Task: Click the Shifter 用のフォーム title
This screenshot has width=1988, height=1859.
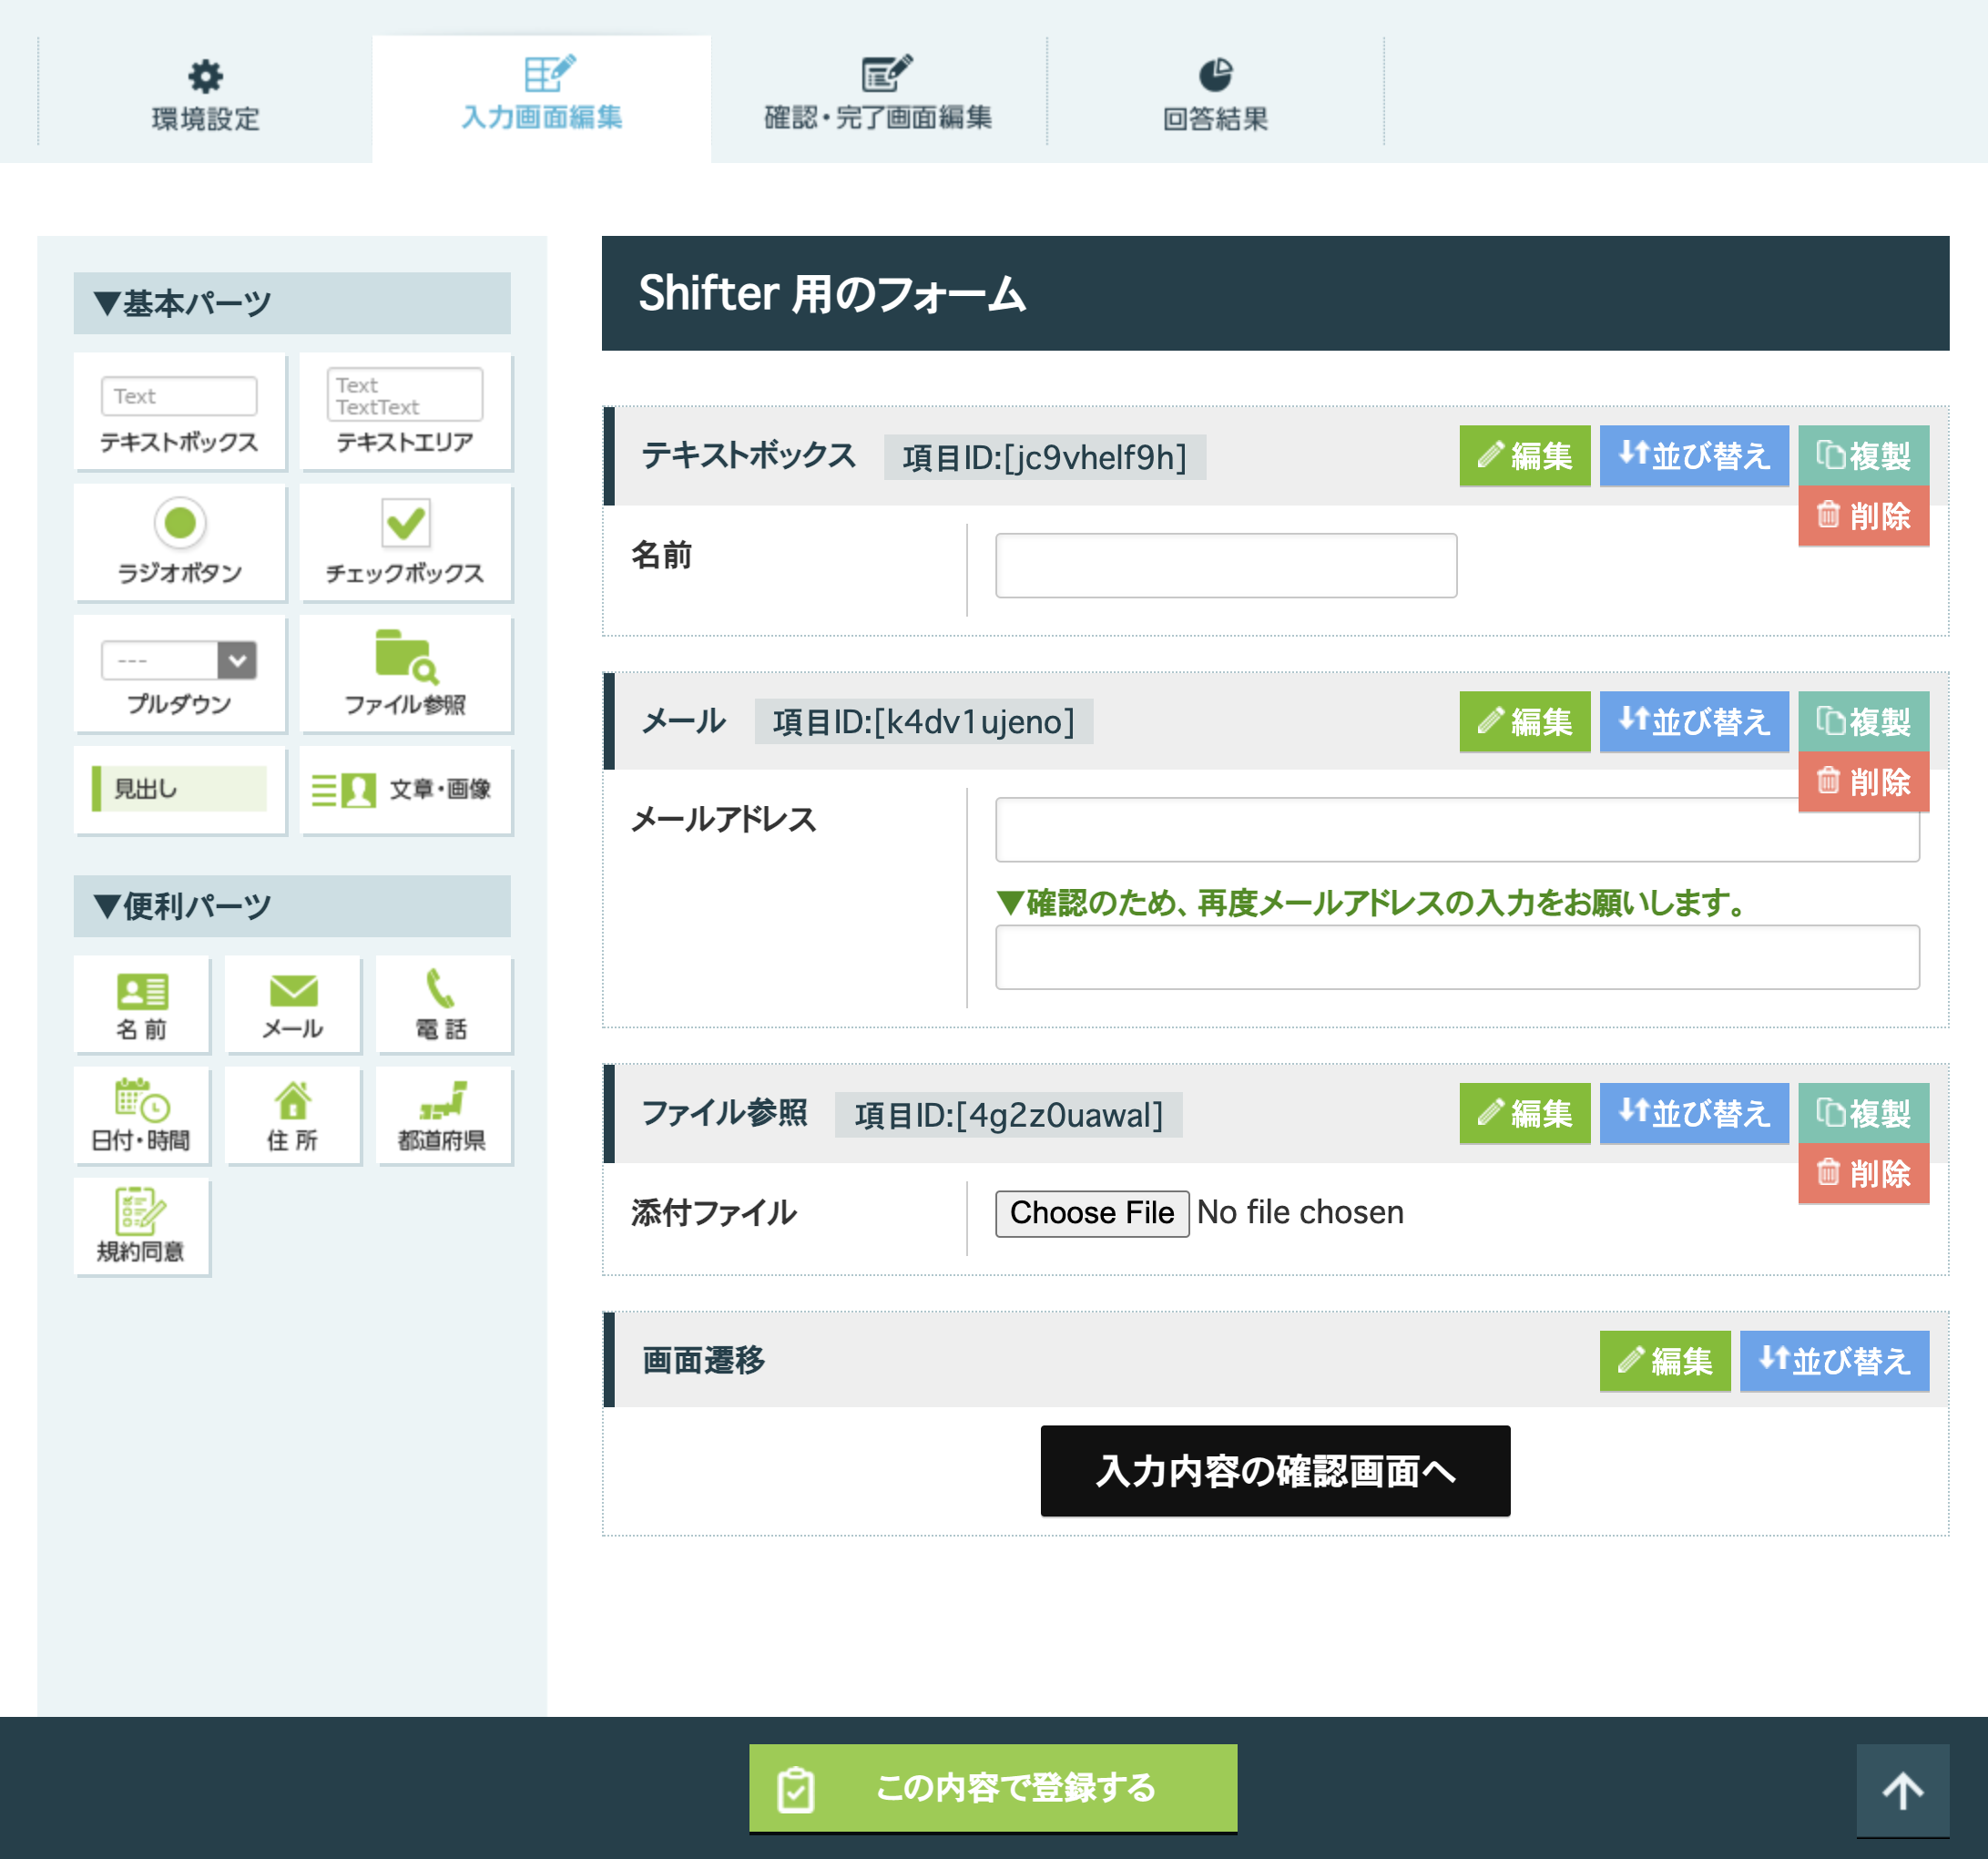Action: click(x=832, y=294)
